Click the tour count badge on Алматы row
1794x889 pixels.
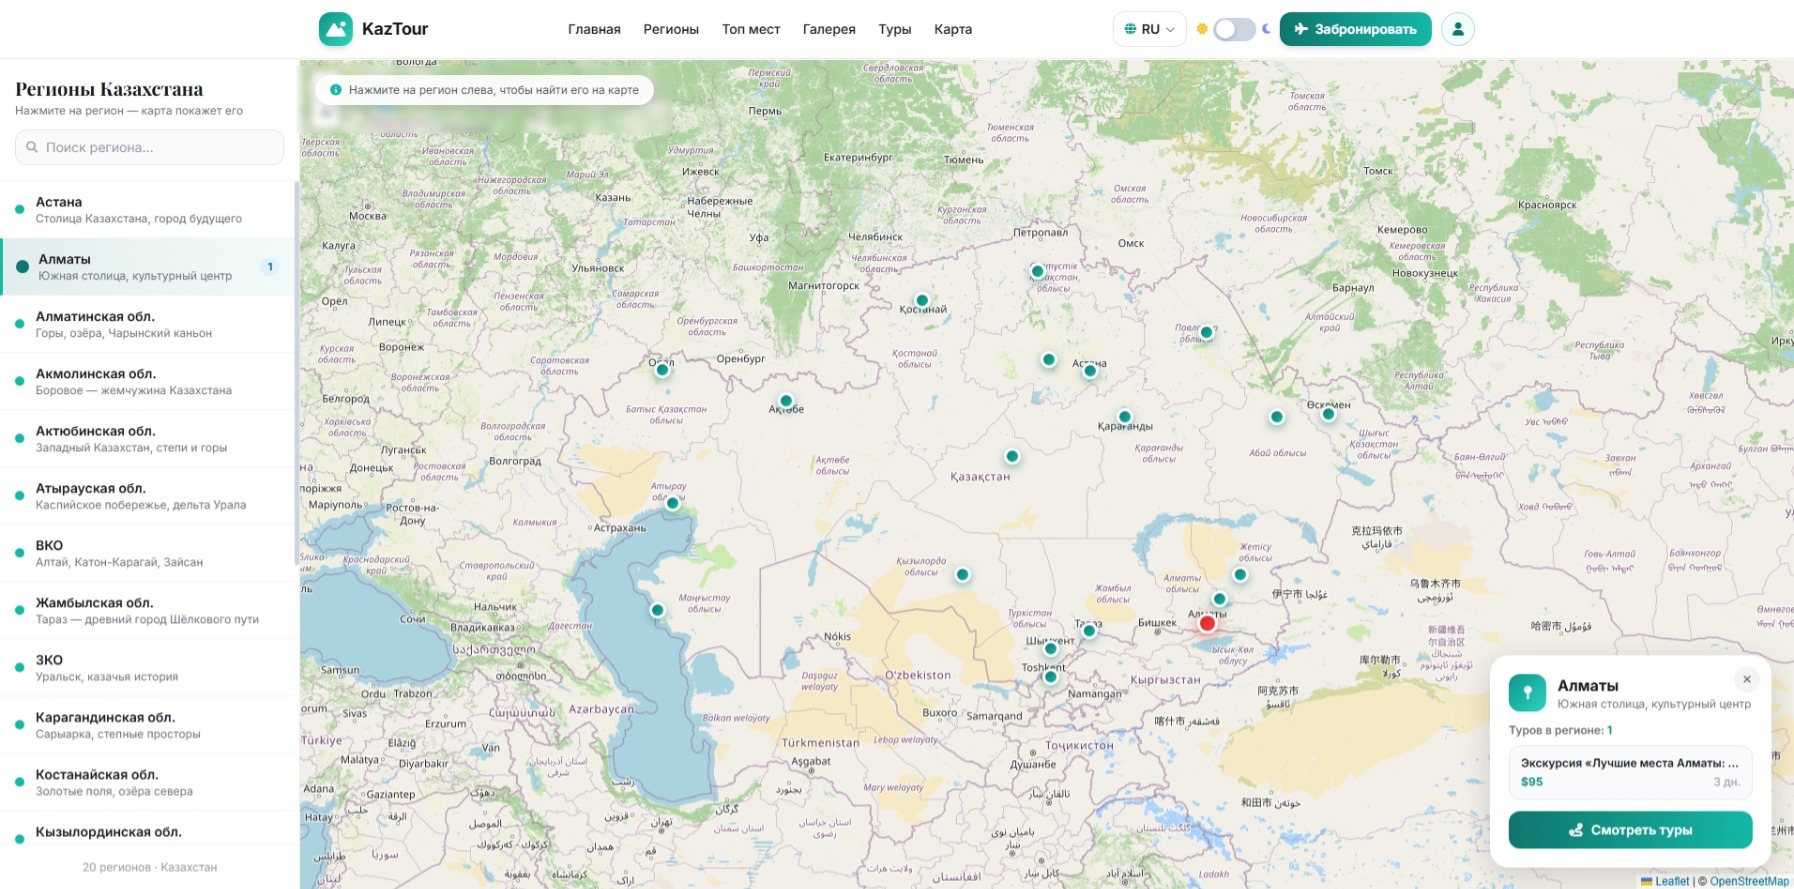point(270,267)
